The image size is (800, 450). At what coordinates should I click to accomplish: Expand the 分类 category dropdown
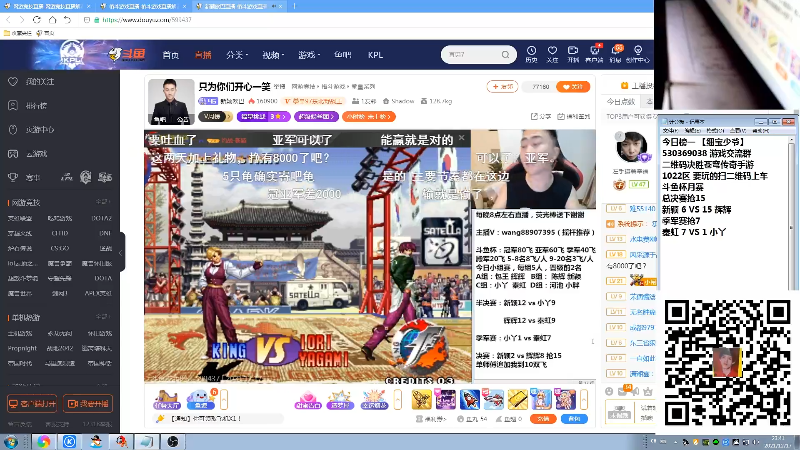(237, 55)
